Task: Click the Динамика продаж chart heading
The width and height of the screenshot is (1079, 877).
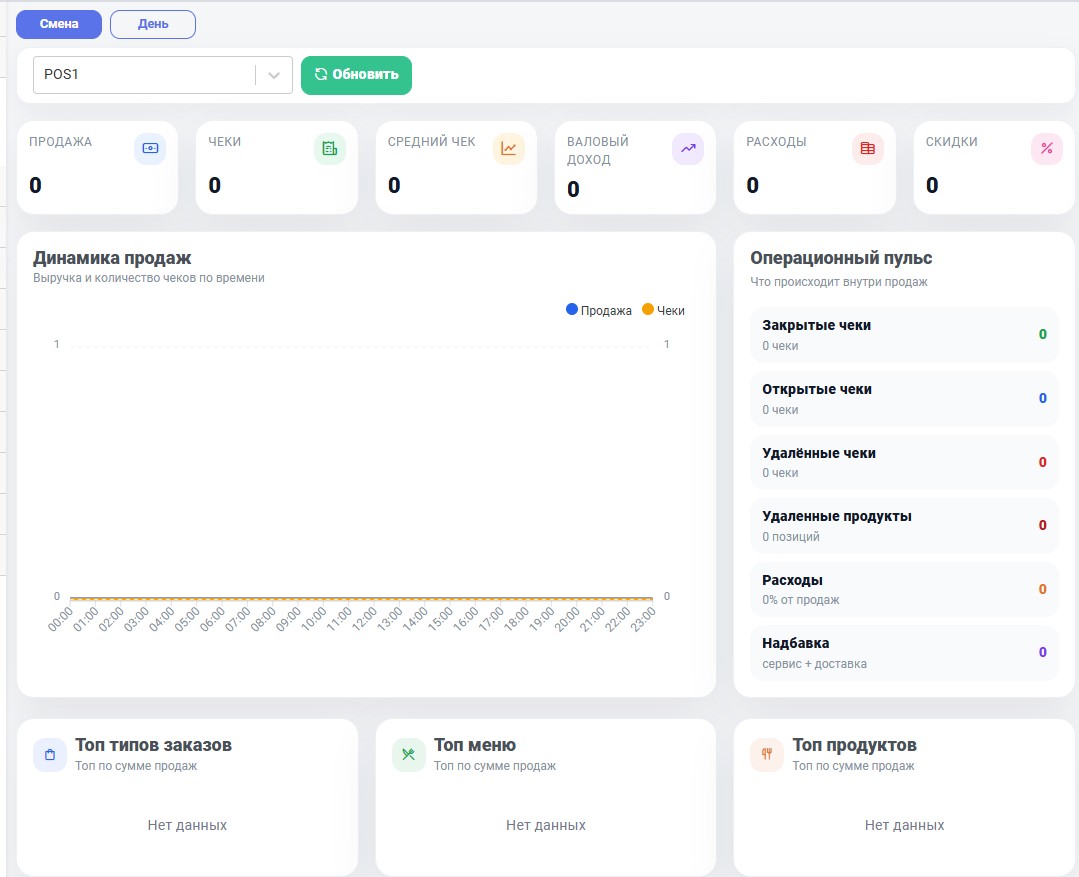Action: click(112, 258)
